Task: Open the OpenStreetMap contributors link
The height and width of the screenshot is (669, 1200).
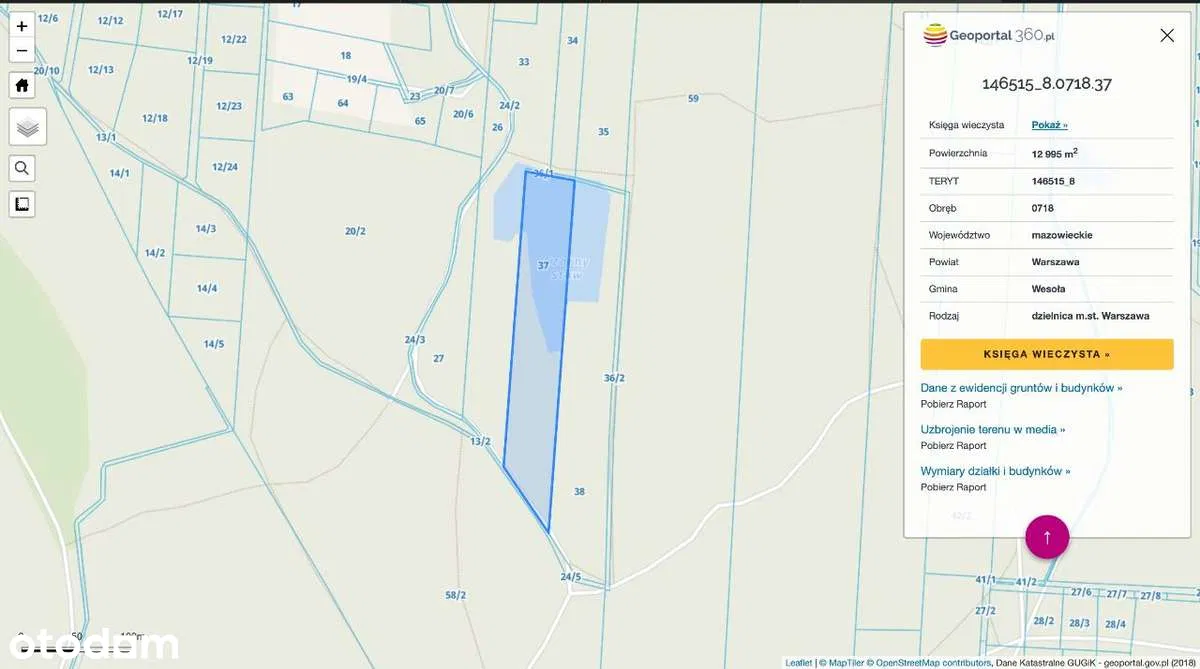Action: (x=928, y=662)
